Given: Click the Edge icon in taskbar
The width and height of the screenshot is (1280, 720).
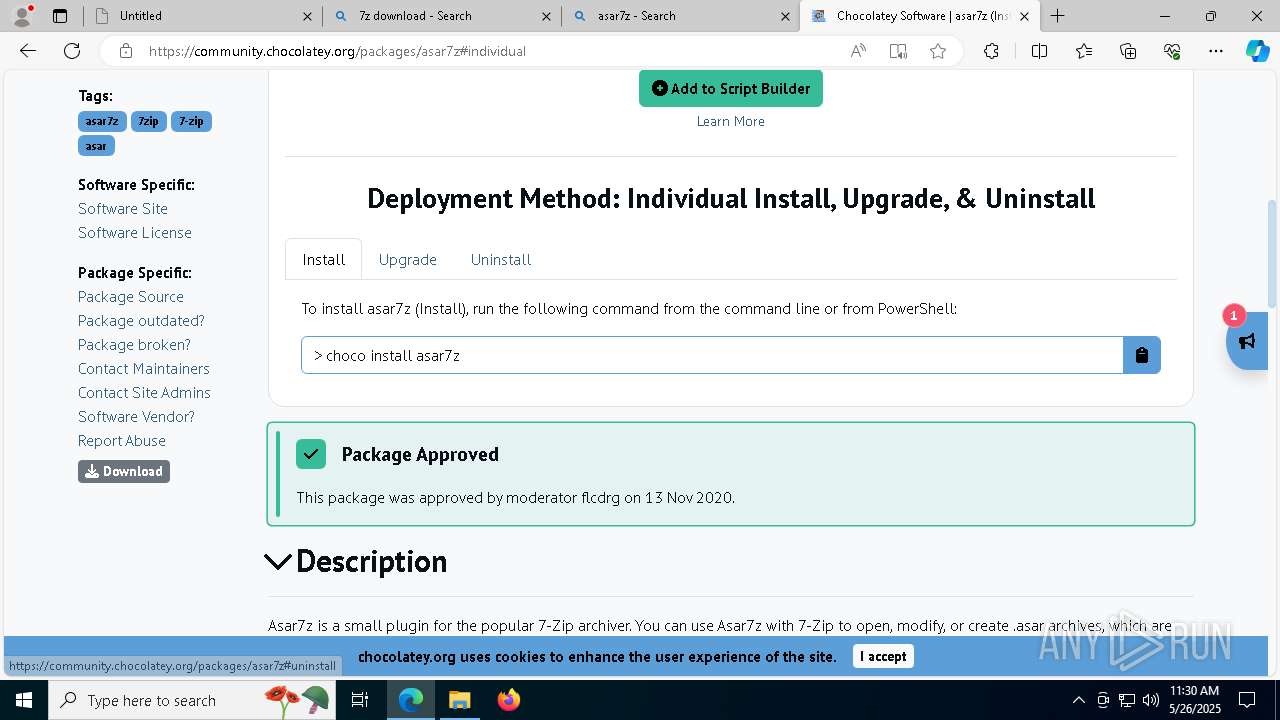Looking at the screenshot, I should tap(411, 700).
